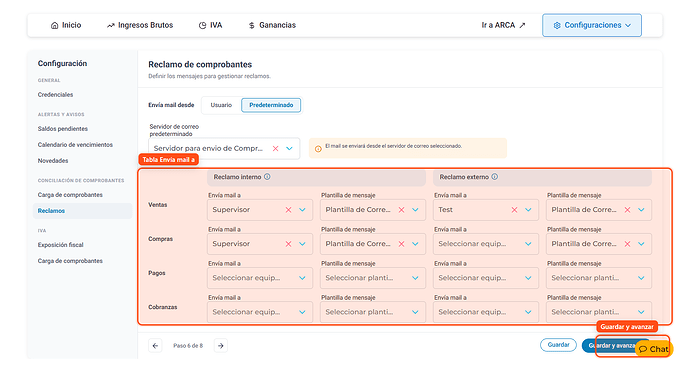Open Credenciales in the sidebar
Screen dimensions: 690x366
55,95
